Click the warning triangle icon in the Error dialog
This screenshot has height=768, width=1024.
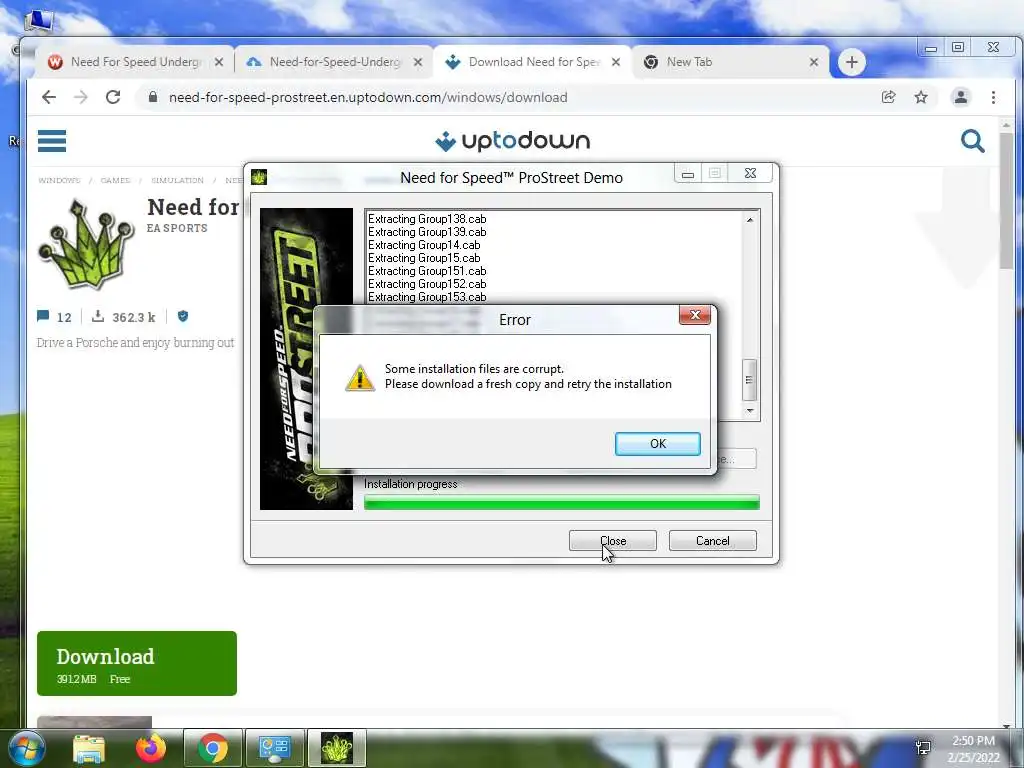(x=360, y=377)
